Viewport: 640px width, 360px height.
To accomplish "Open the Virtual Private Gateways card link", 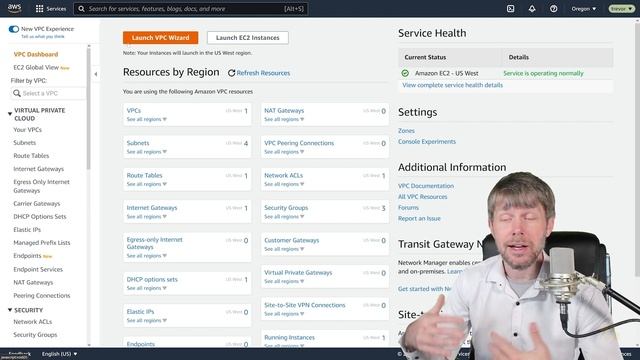I will 298,273.
